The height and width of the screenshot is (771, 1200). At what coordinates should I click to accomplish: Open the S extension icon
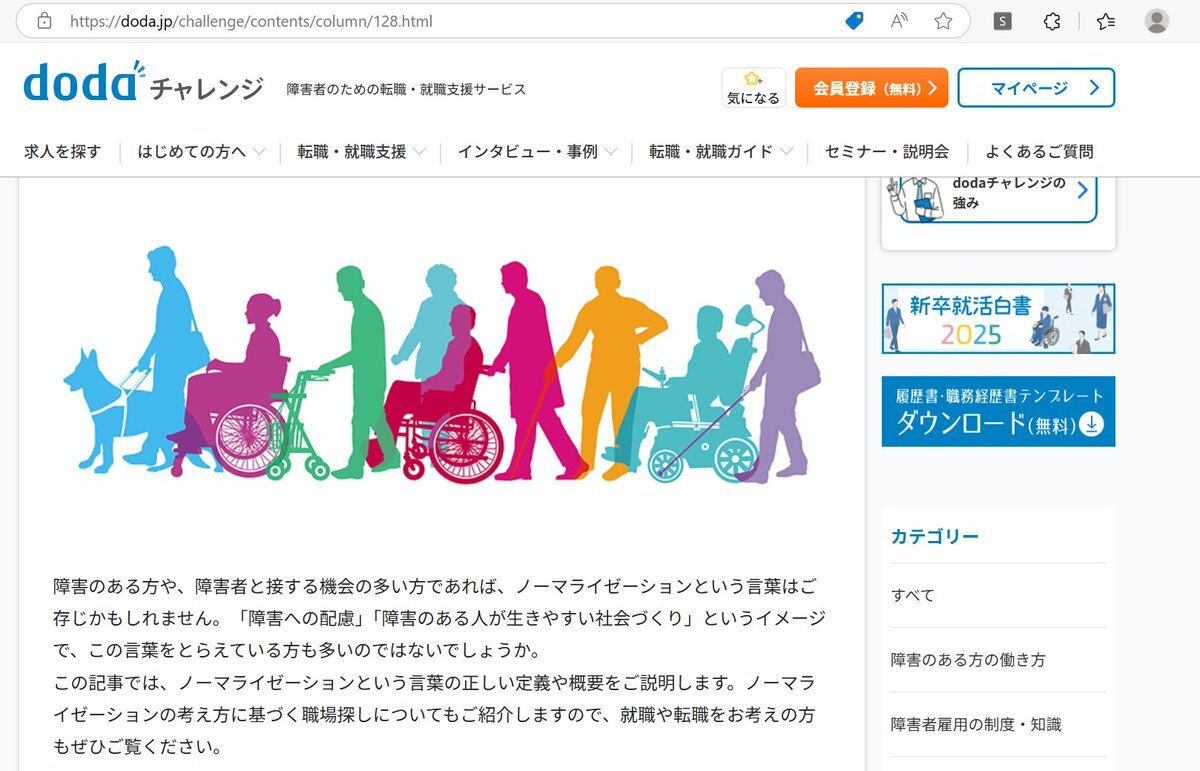[1003, 21]
